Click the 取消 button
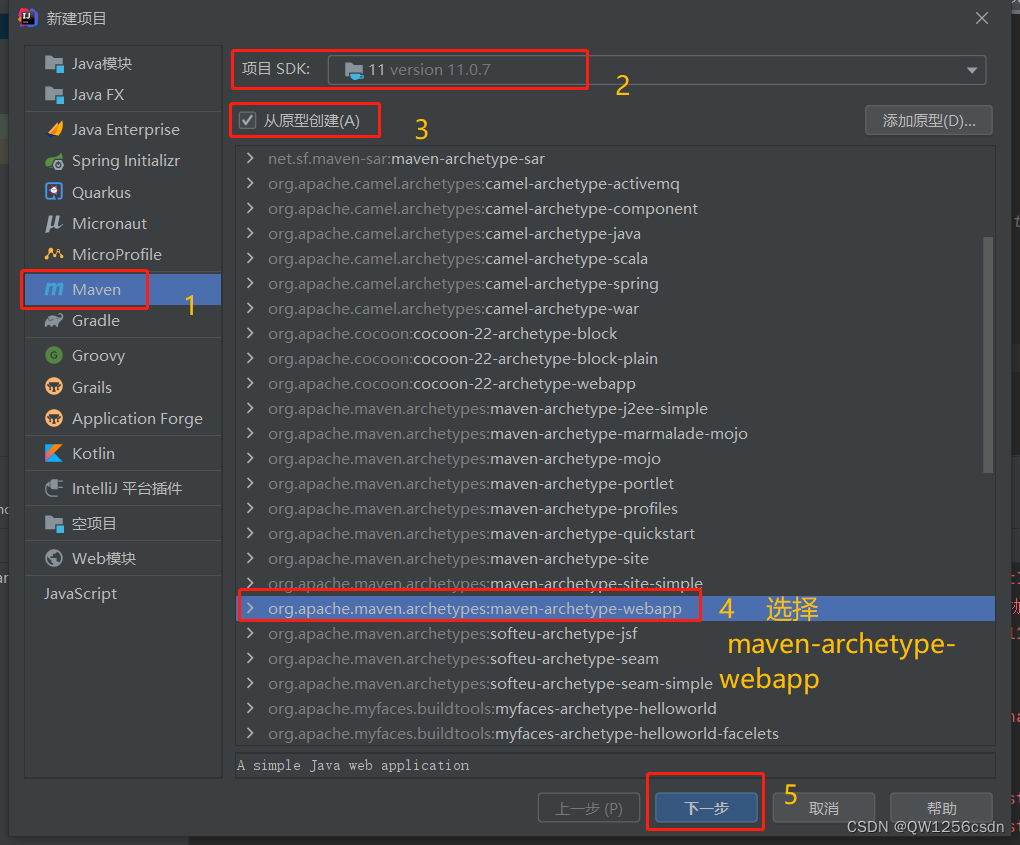This screenshot has width=1020, height=845. coord(824,809)
